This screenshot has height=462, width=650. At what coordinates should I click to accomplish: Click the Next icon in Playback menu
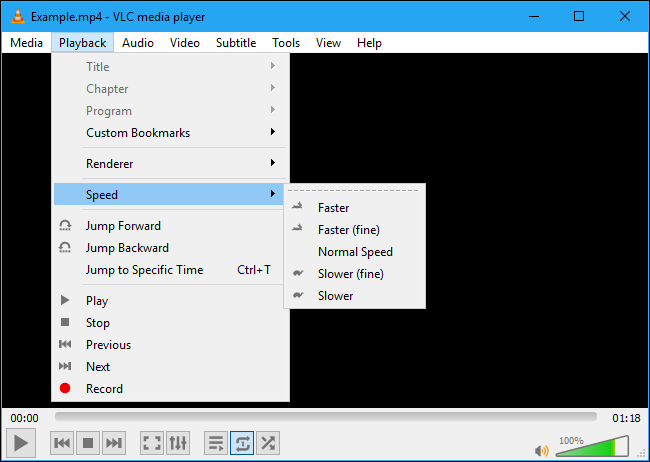(65, 366)
